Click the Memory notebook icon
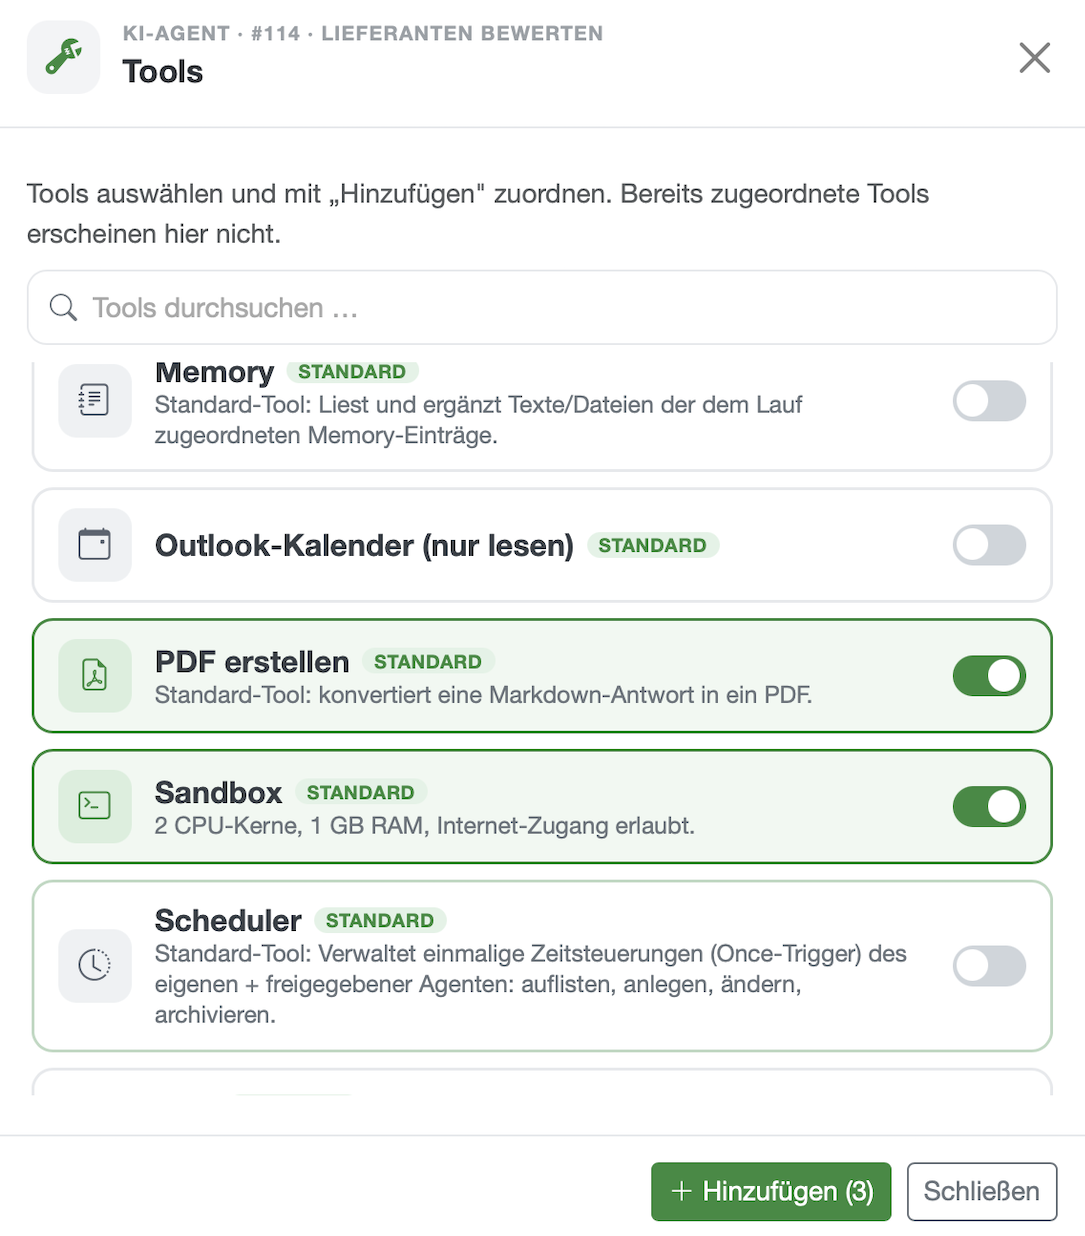The width and height of the screenshot is (1085, 1236). click(x=95, y=400)
